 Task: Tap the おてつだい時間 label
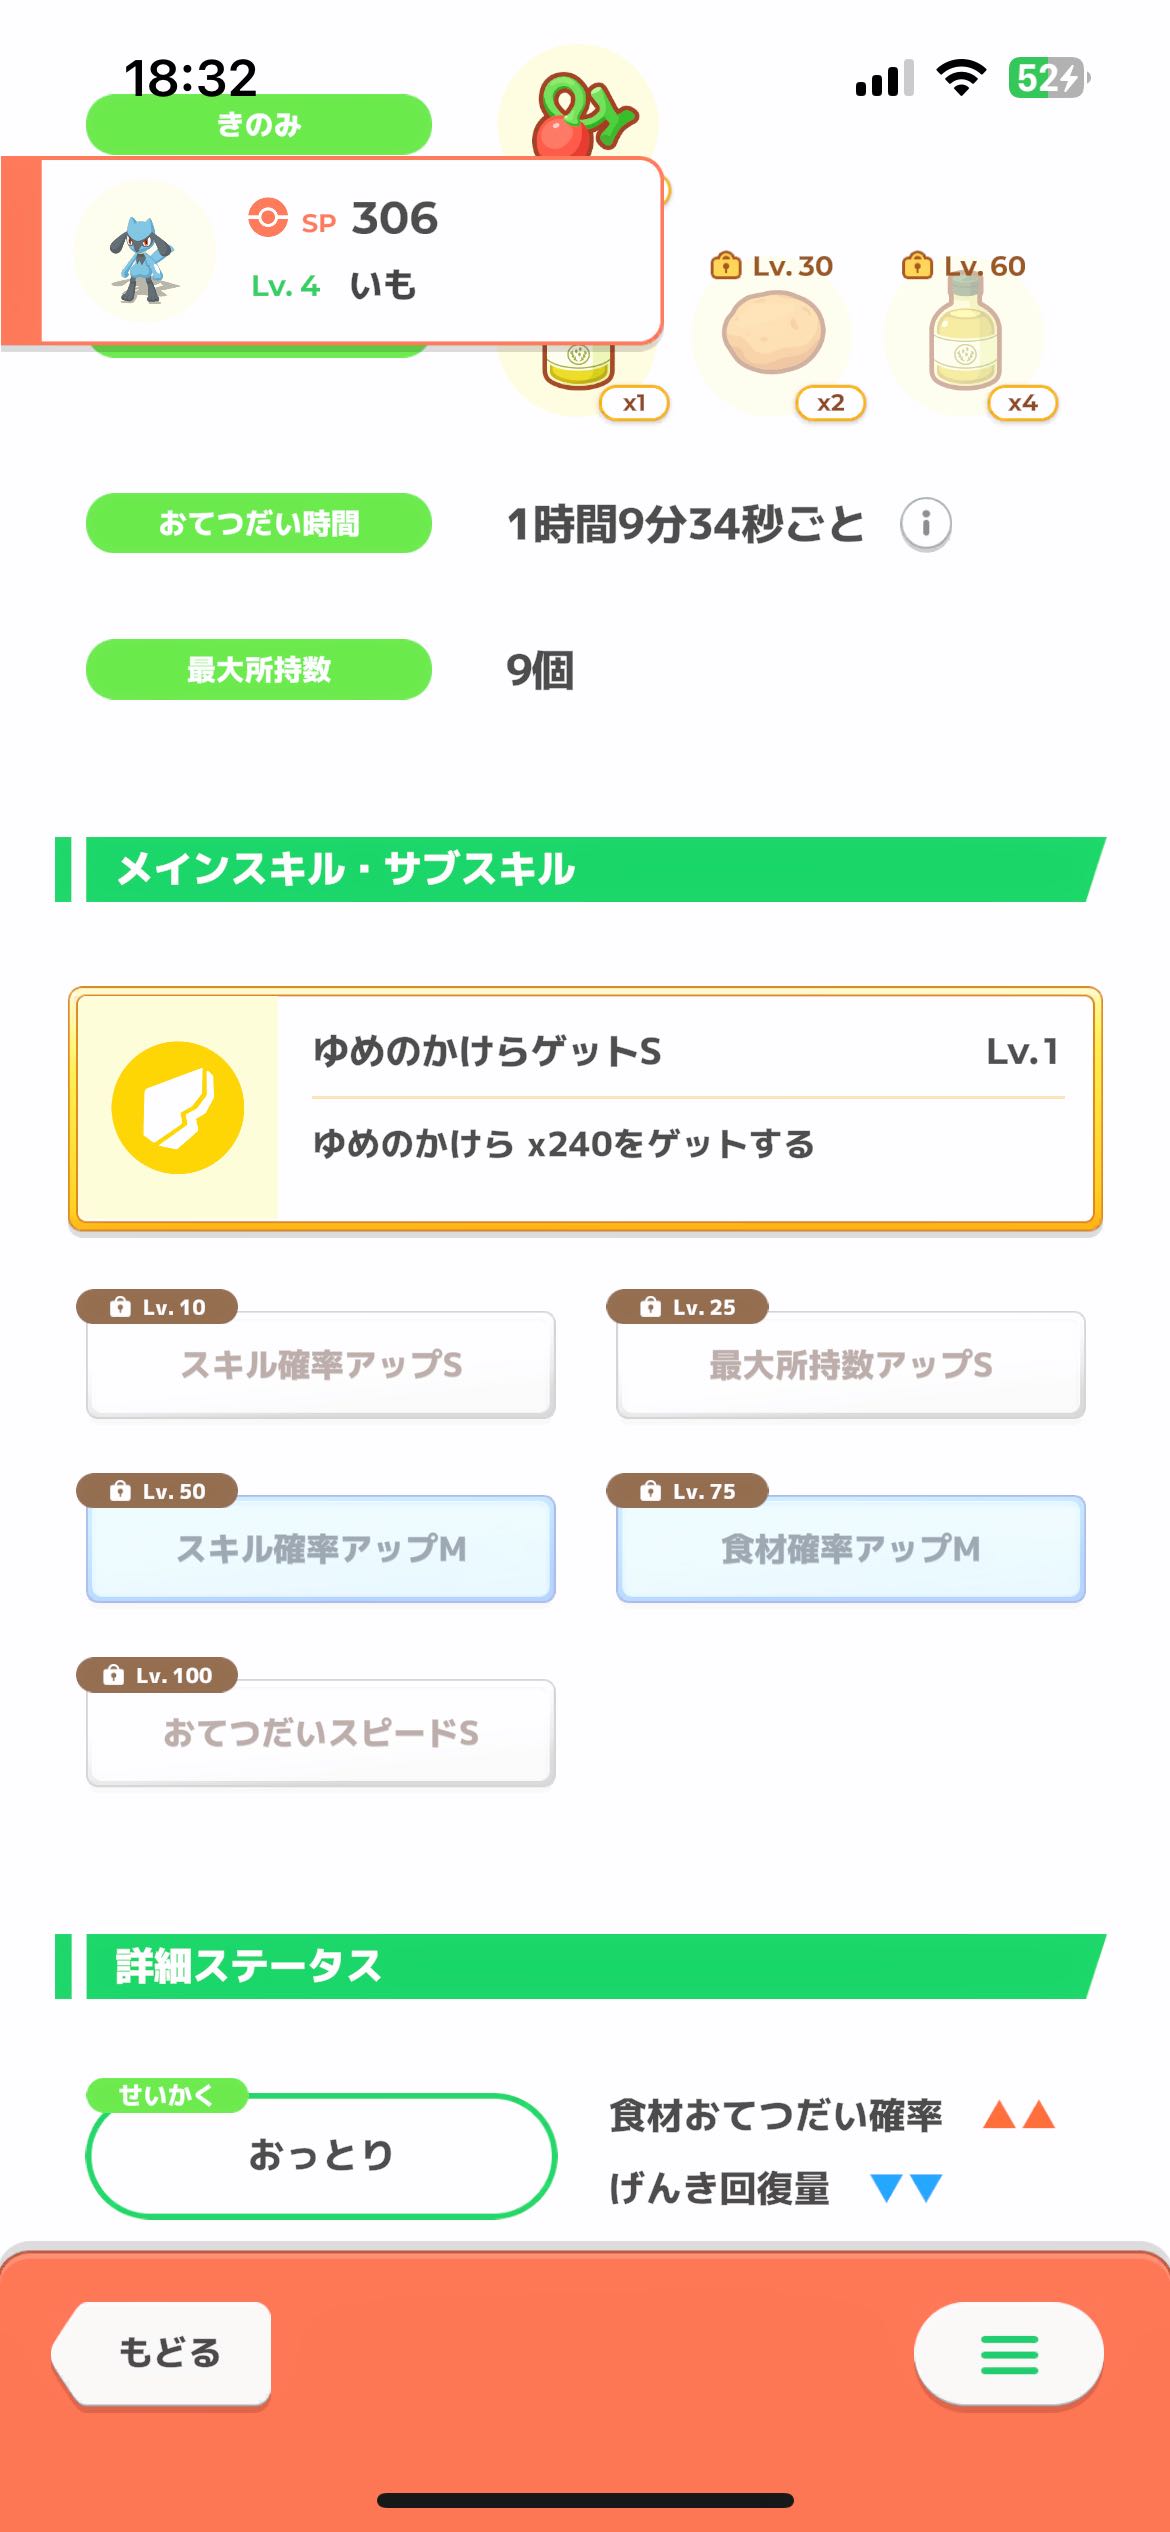(x=258, y=523)
